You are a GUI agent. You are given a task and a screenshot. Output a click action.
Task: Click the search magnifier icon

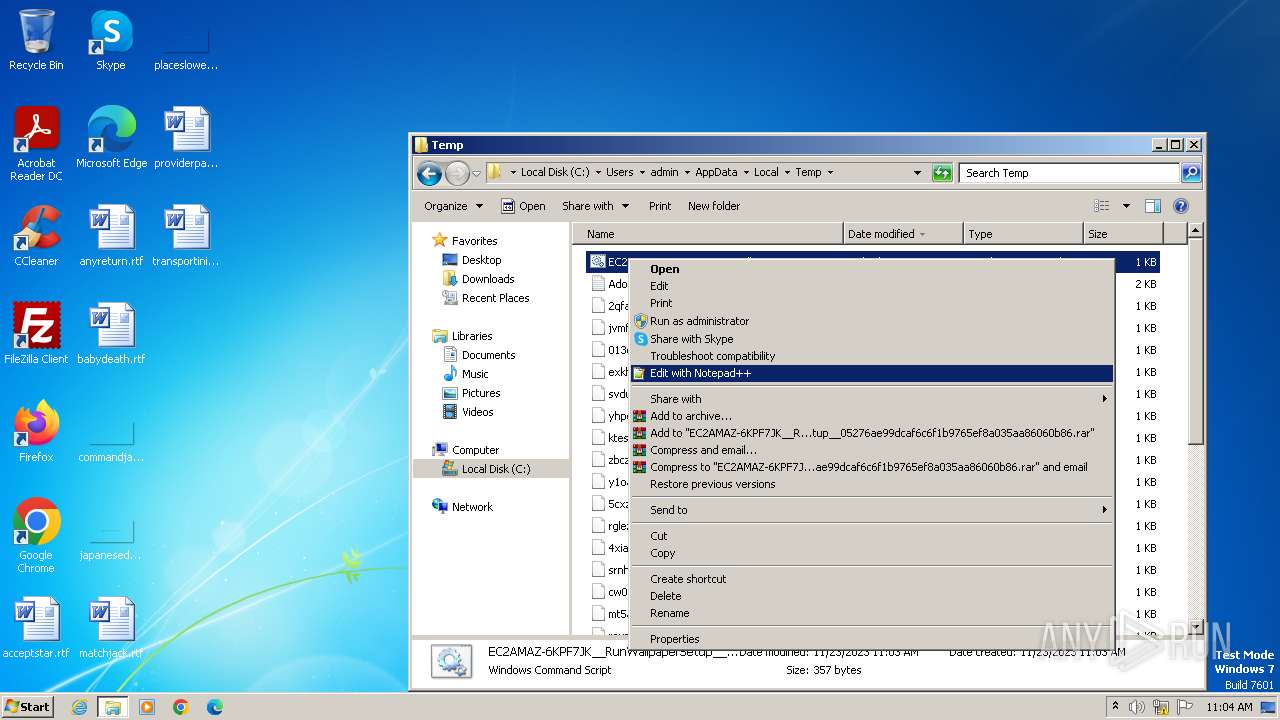coord(1190,173)
